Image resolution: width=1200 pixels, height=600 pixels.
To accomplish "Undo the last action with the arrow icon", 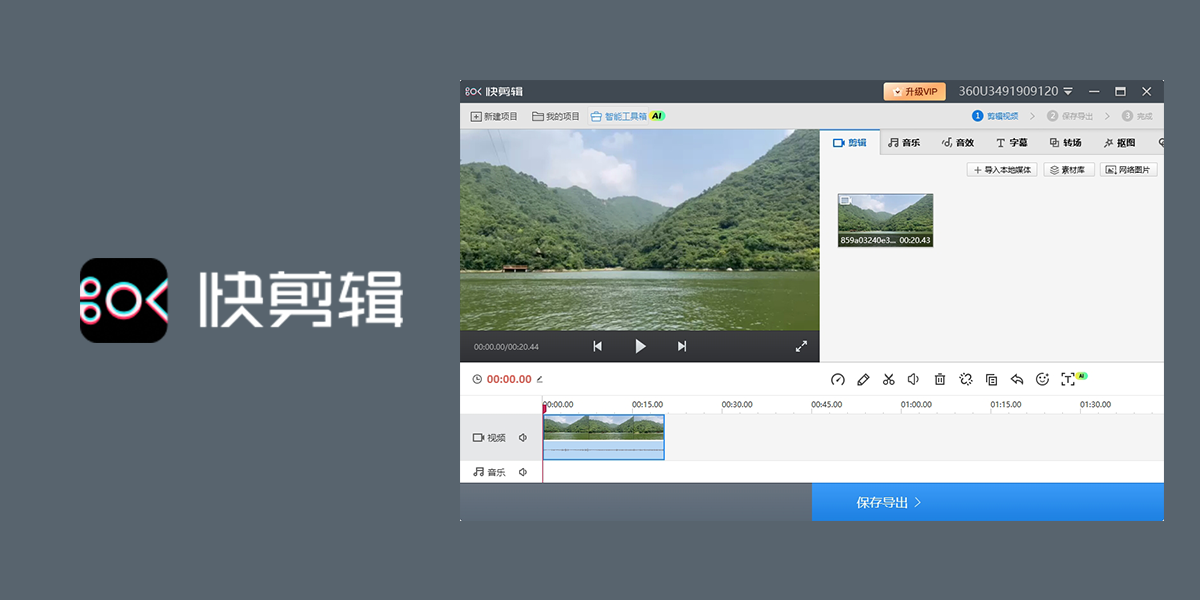I will pyautogui.click(x=1017, y=379).
